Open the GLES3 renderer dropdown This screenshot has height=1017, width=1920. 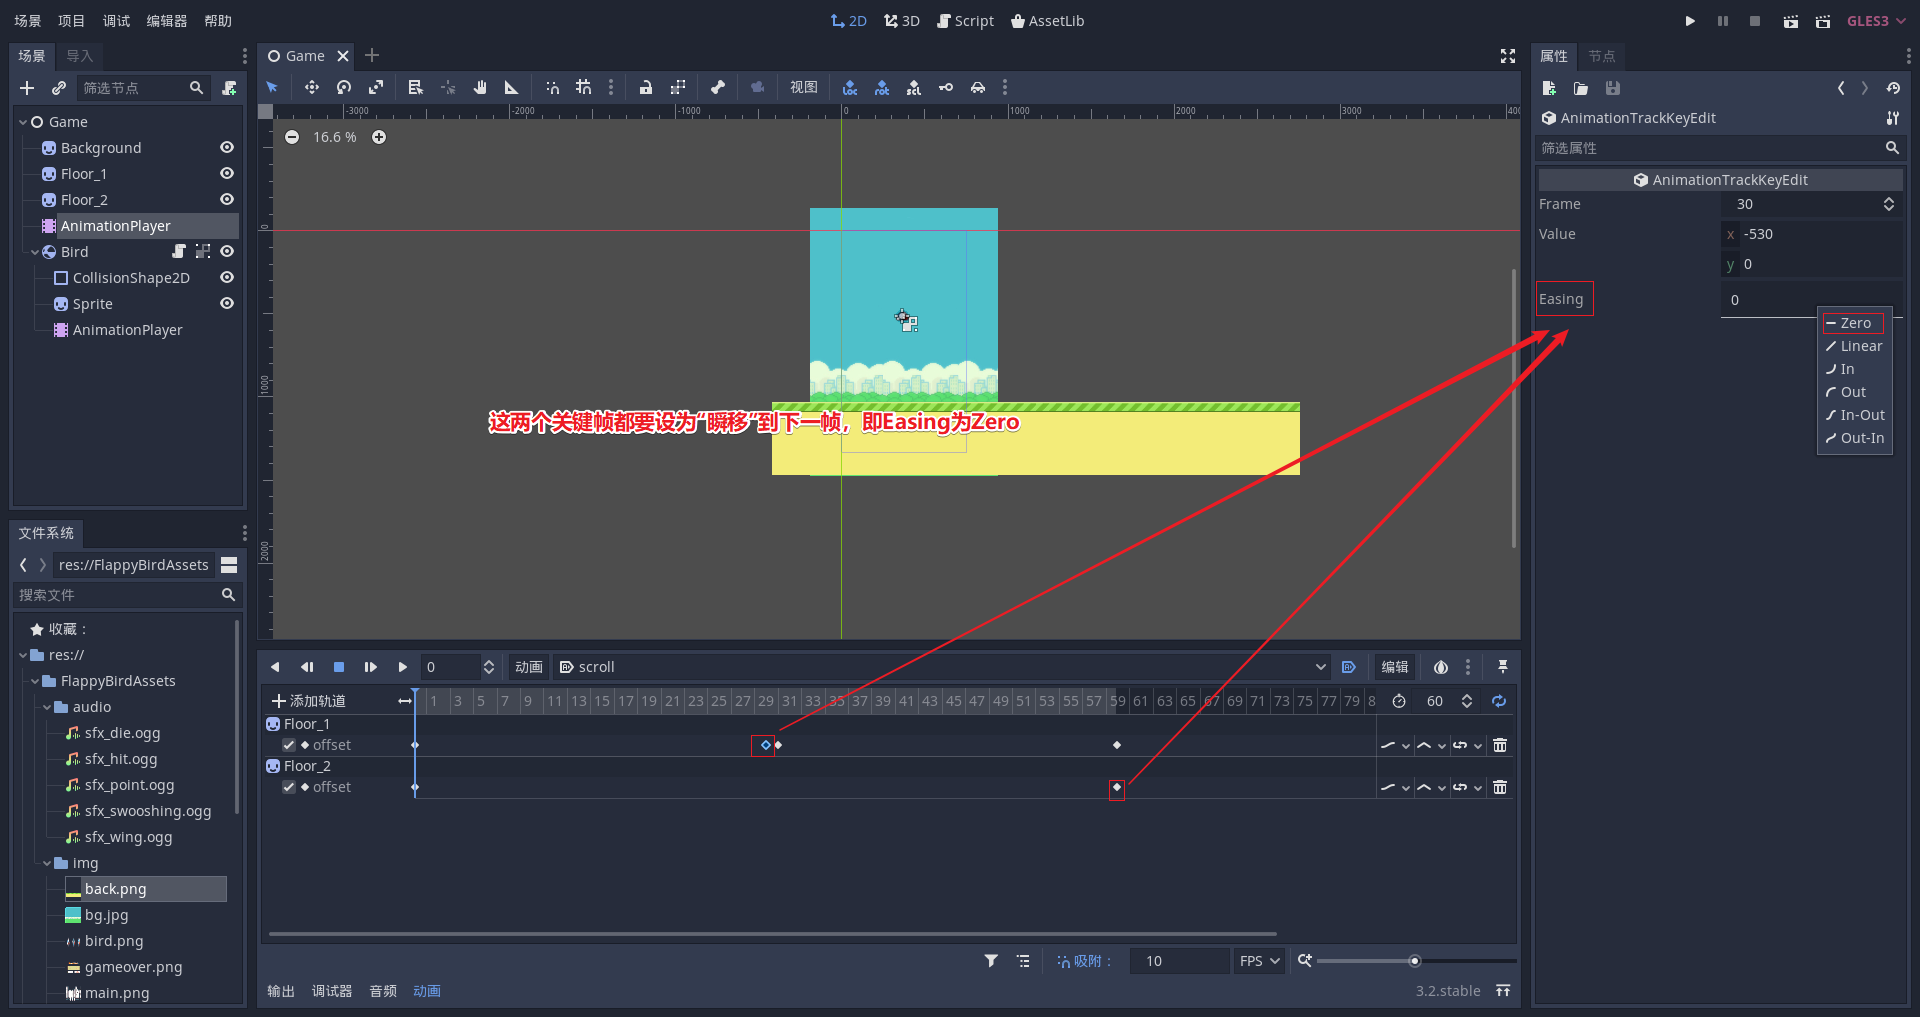[x=1876, y=21]
